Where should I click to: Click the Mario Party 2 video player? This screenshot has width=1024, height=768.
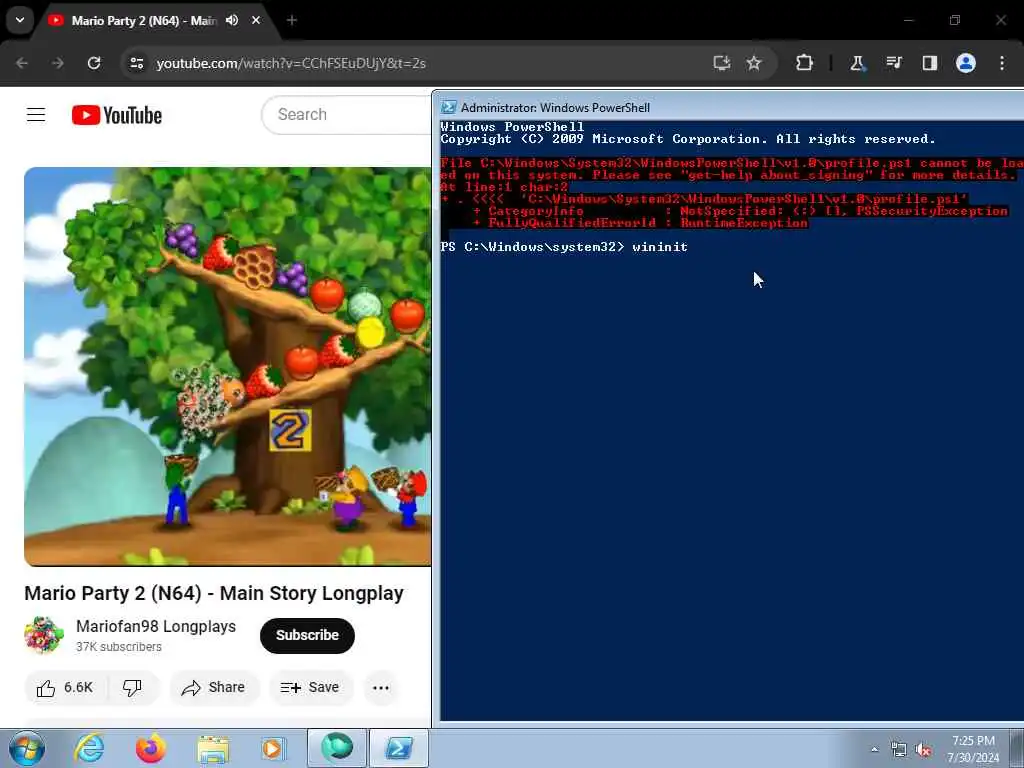(227, 366)
